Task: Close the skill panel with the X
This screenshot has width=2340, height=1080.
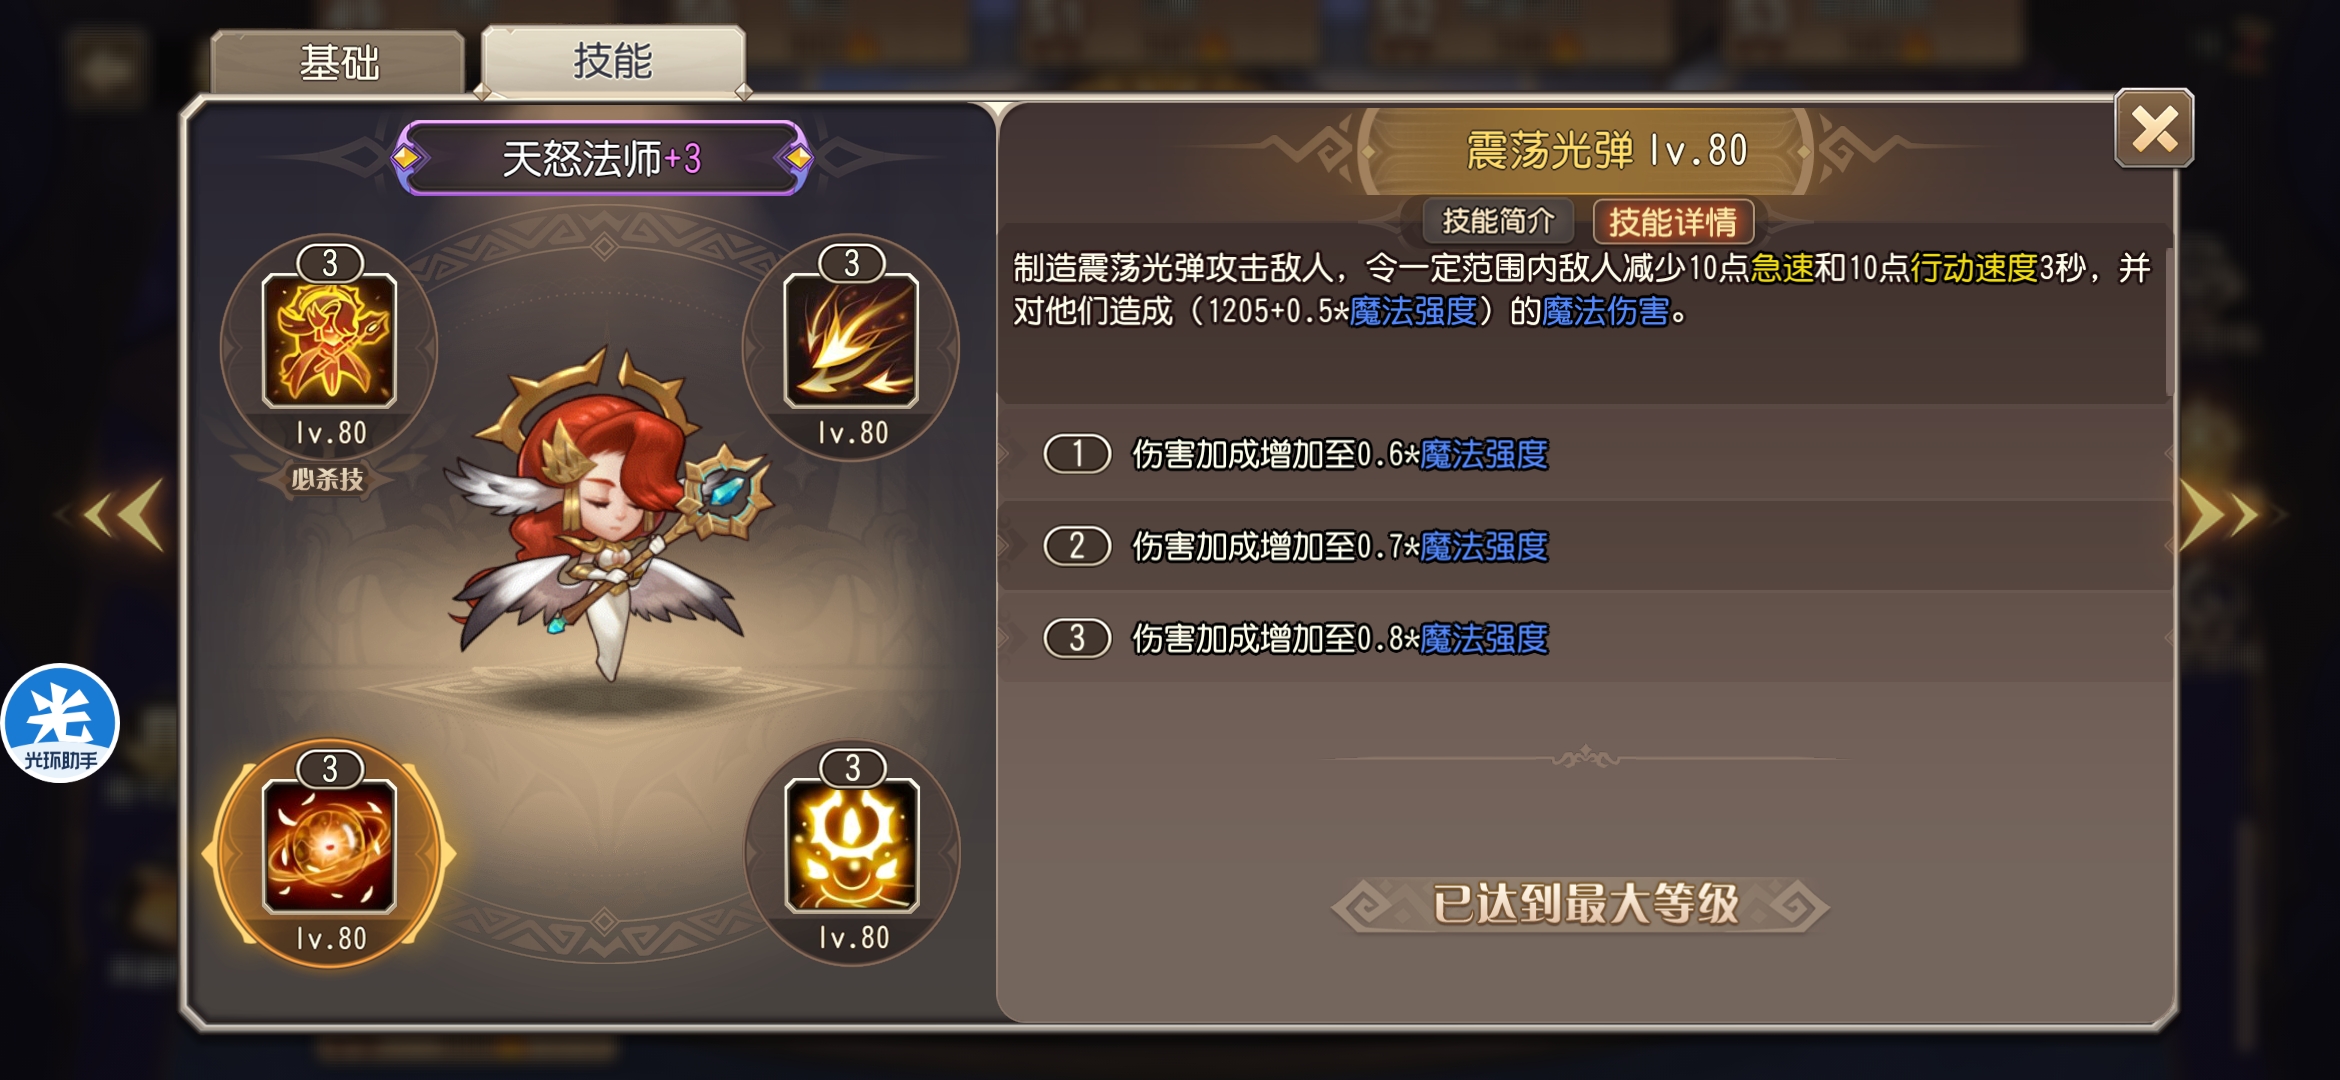Action: pos(2154,129)
